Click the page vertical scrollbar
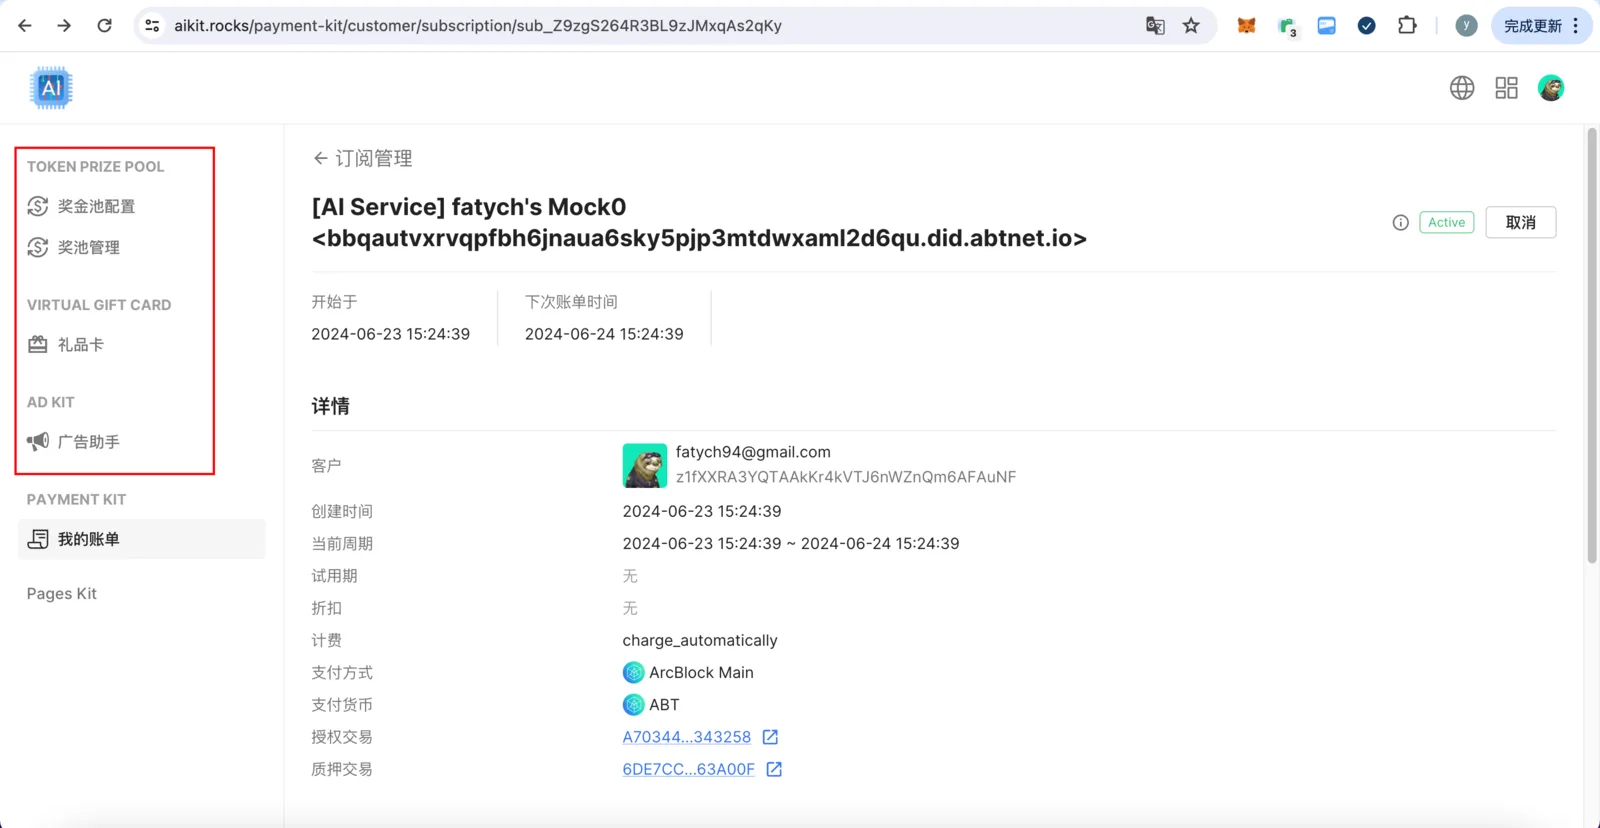This screenshot has width=1600, height=828. 1591,346
